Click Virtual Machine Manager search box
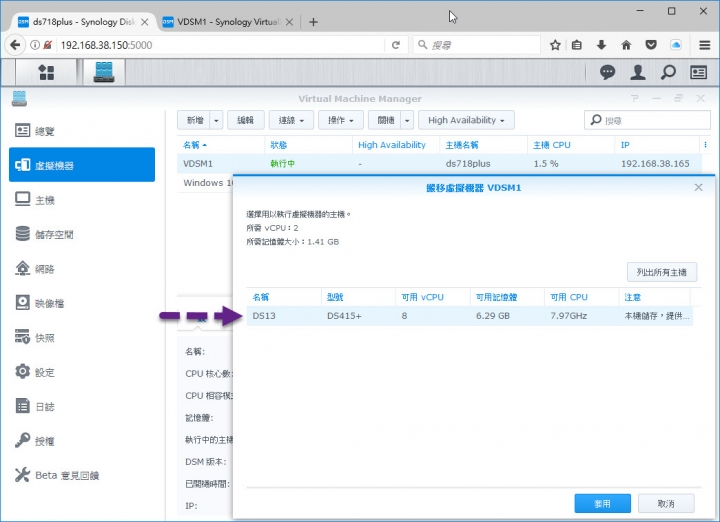 647,120
